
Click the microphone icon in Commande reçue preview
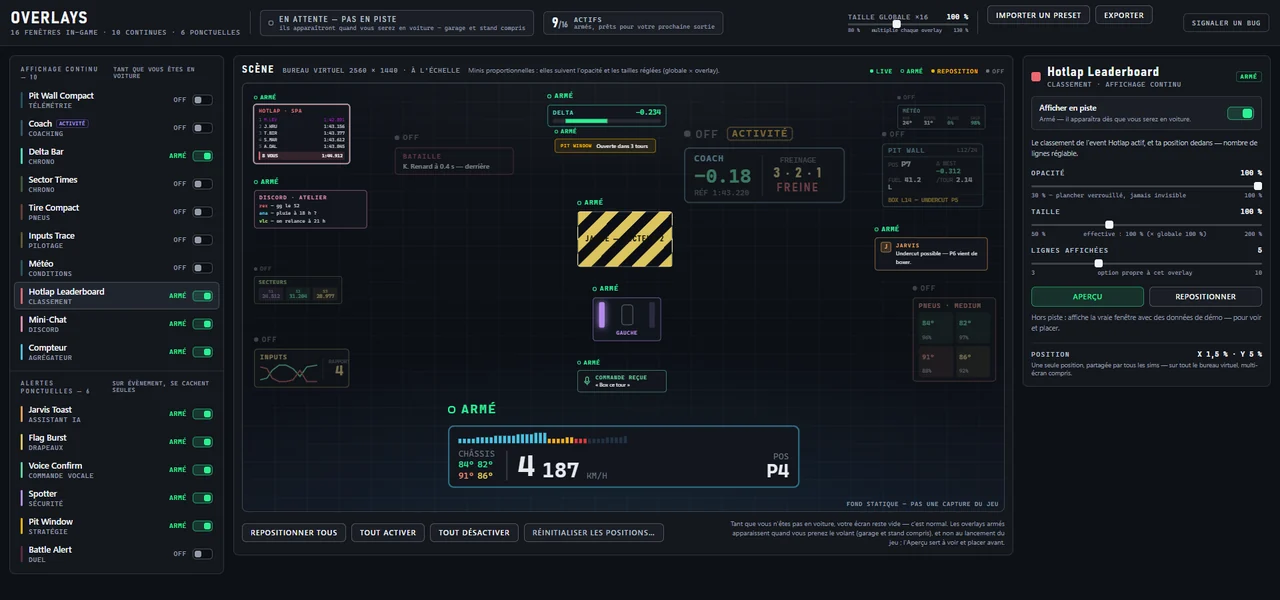(x=587, y=381)
